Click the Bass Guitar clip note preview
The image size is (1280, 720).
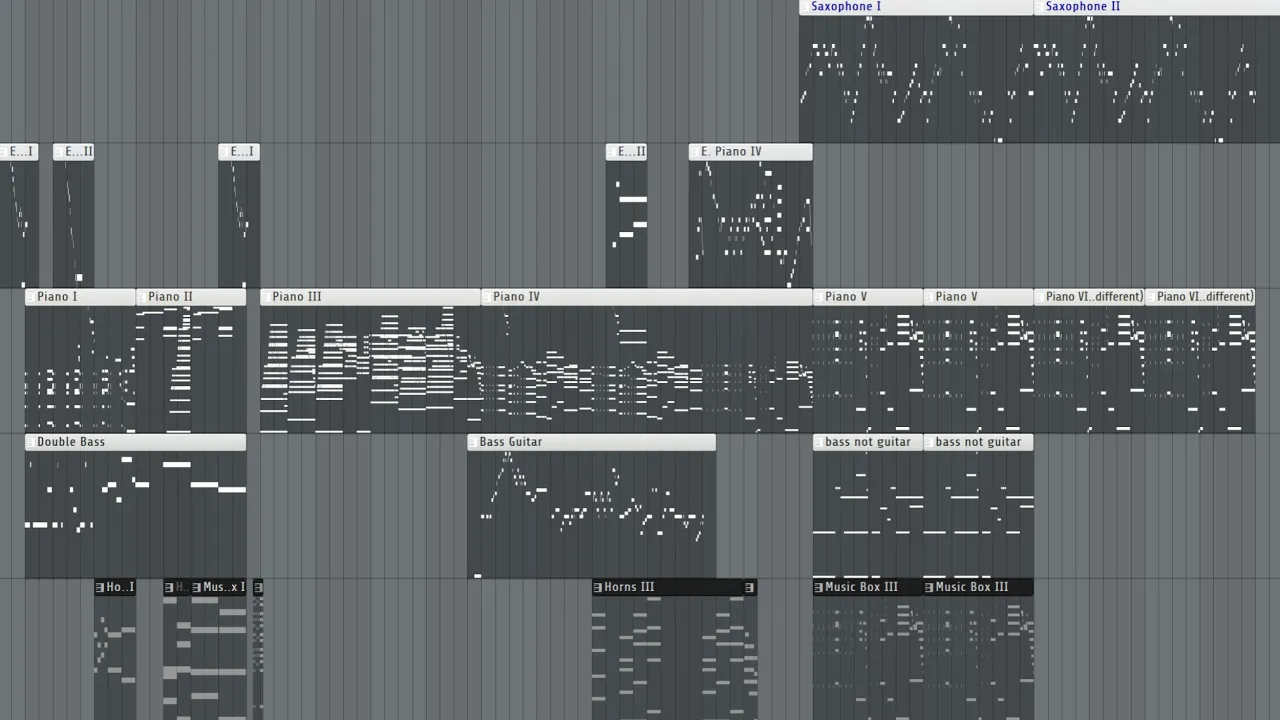(x=591, y=514)
